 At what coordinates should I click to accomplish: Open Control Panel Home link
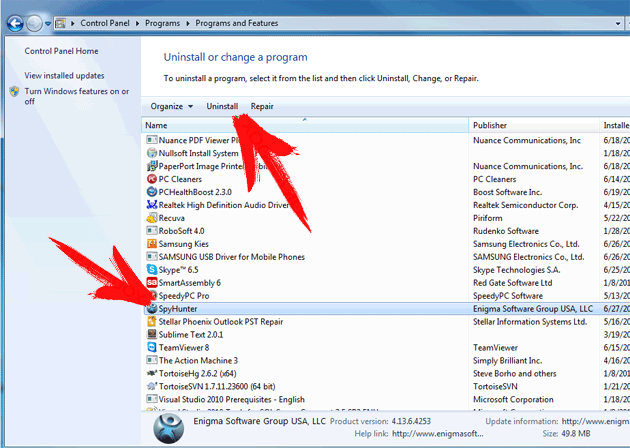click(61, 51)
